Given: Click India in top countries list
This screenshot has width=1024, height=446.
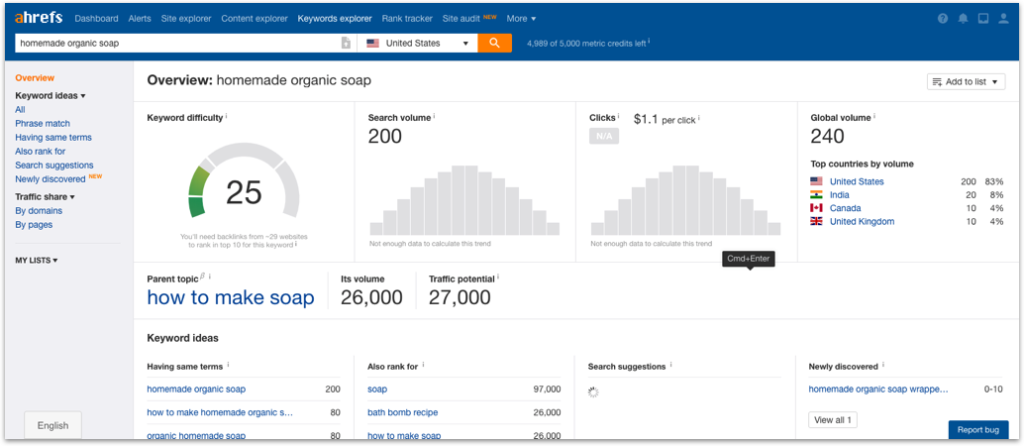Looking at the screenshot, I should coord(839,195).
